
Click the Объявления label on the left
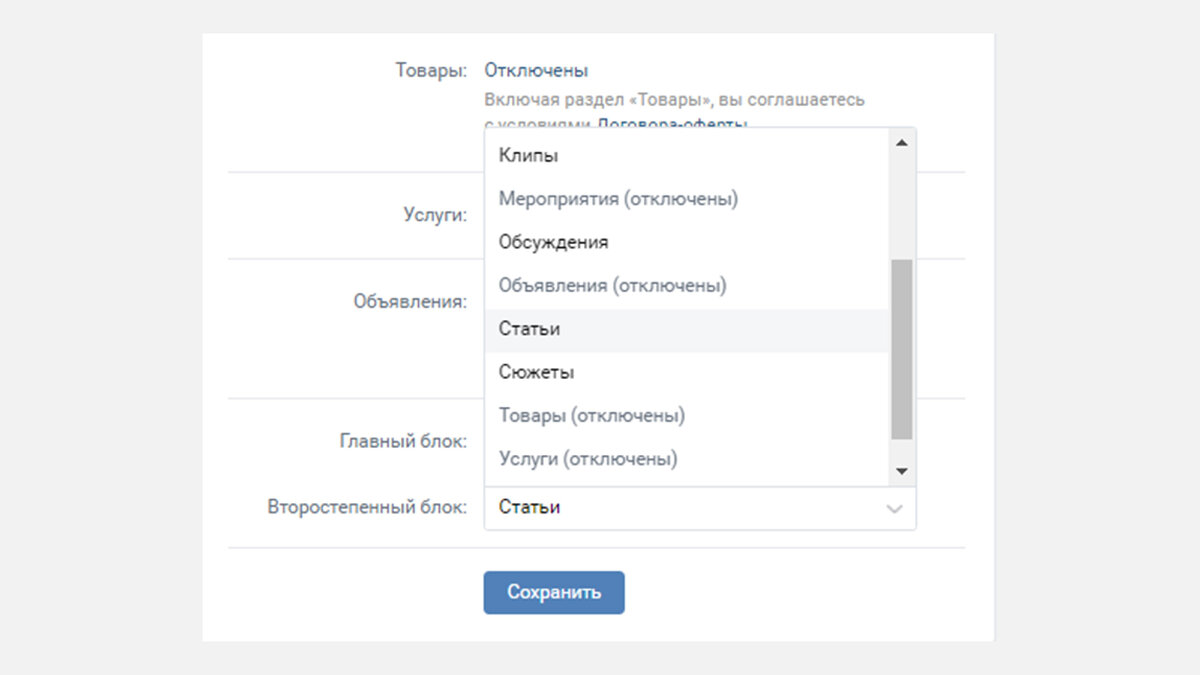point(410,301)
